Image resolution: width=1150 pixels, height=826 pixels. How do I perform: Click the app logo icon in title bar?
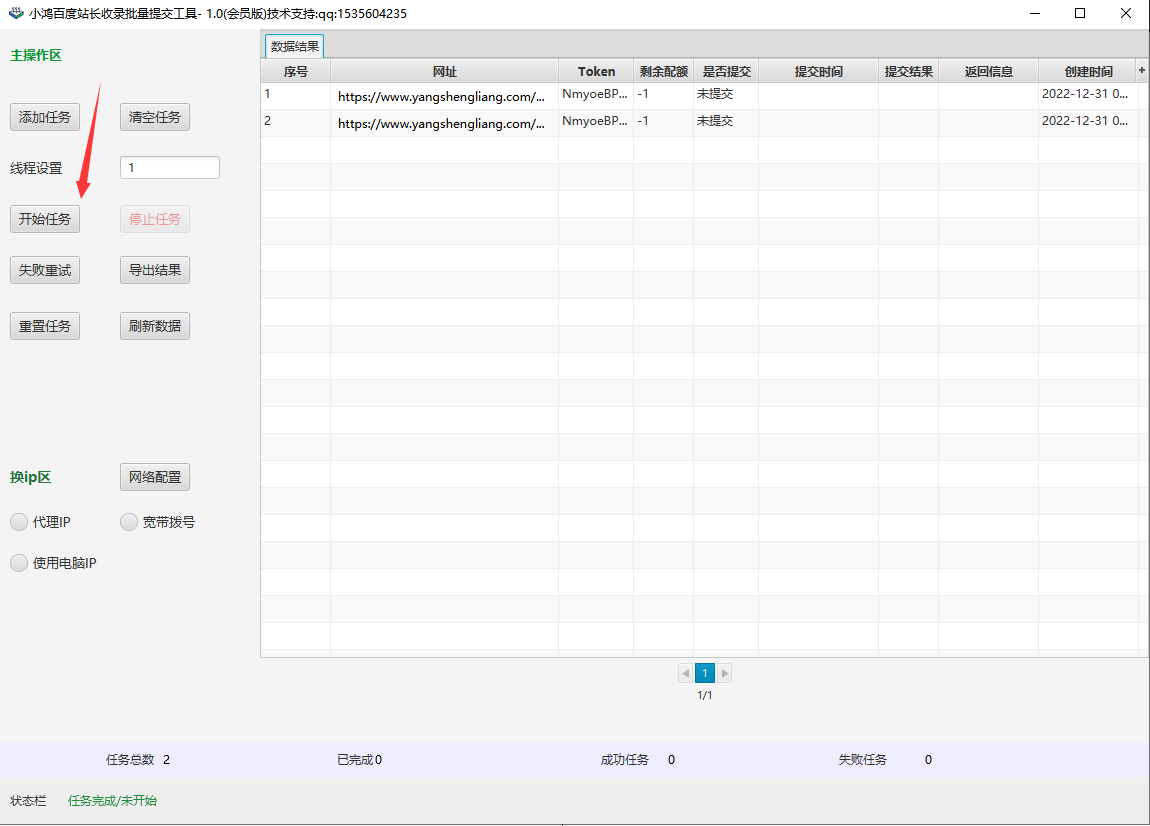pos(16,14)
